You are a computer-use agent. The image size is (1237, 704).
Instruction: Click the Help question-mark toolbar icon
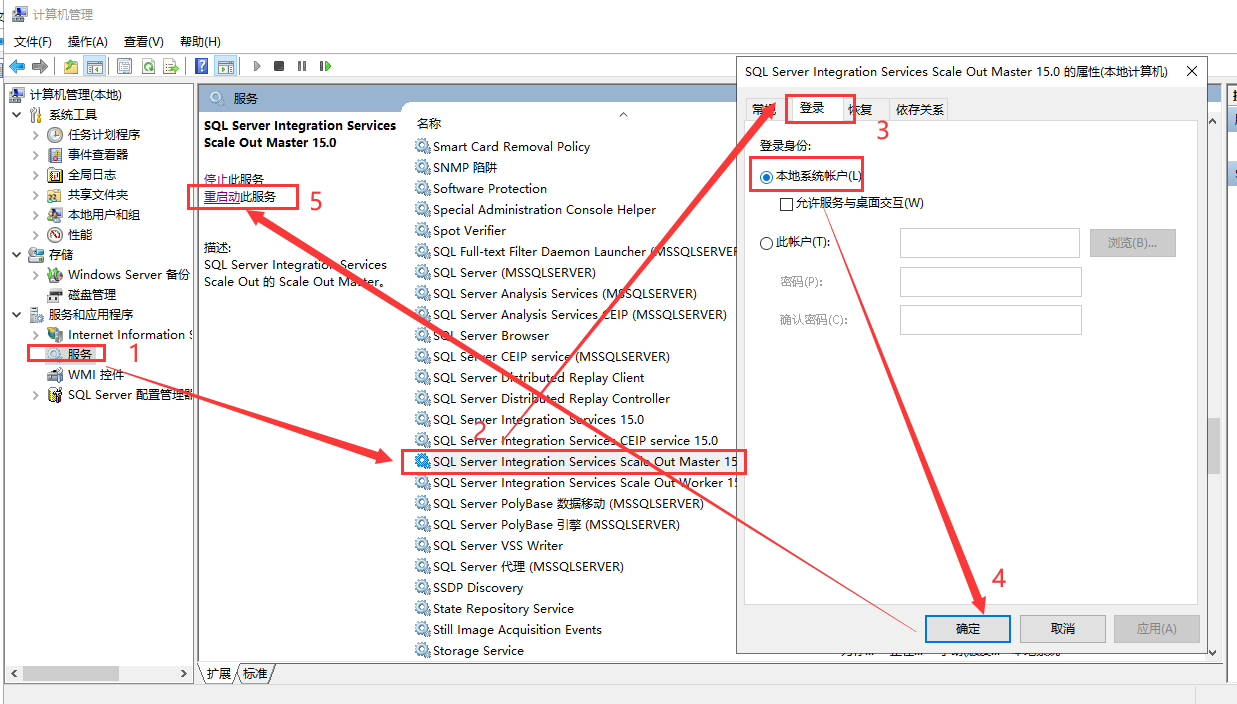click(x=201, y=66)
